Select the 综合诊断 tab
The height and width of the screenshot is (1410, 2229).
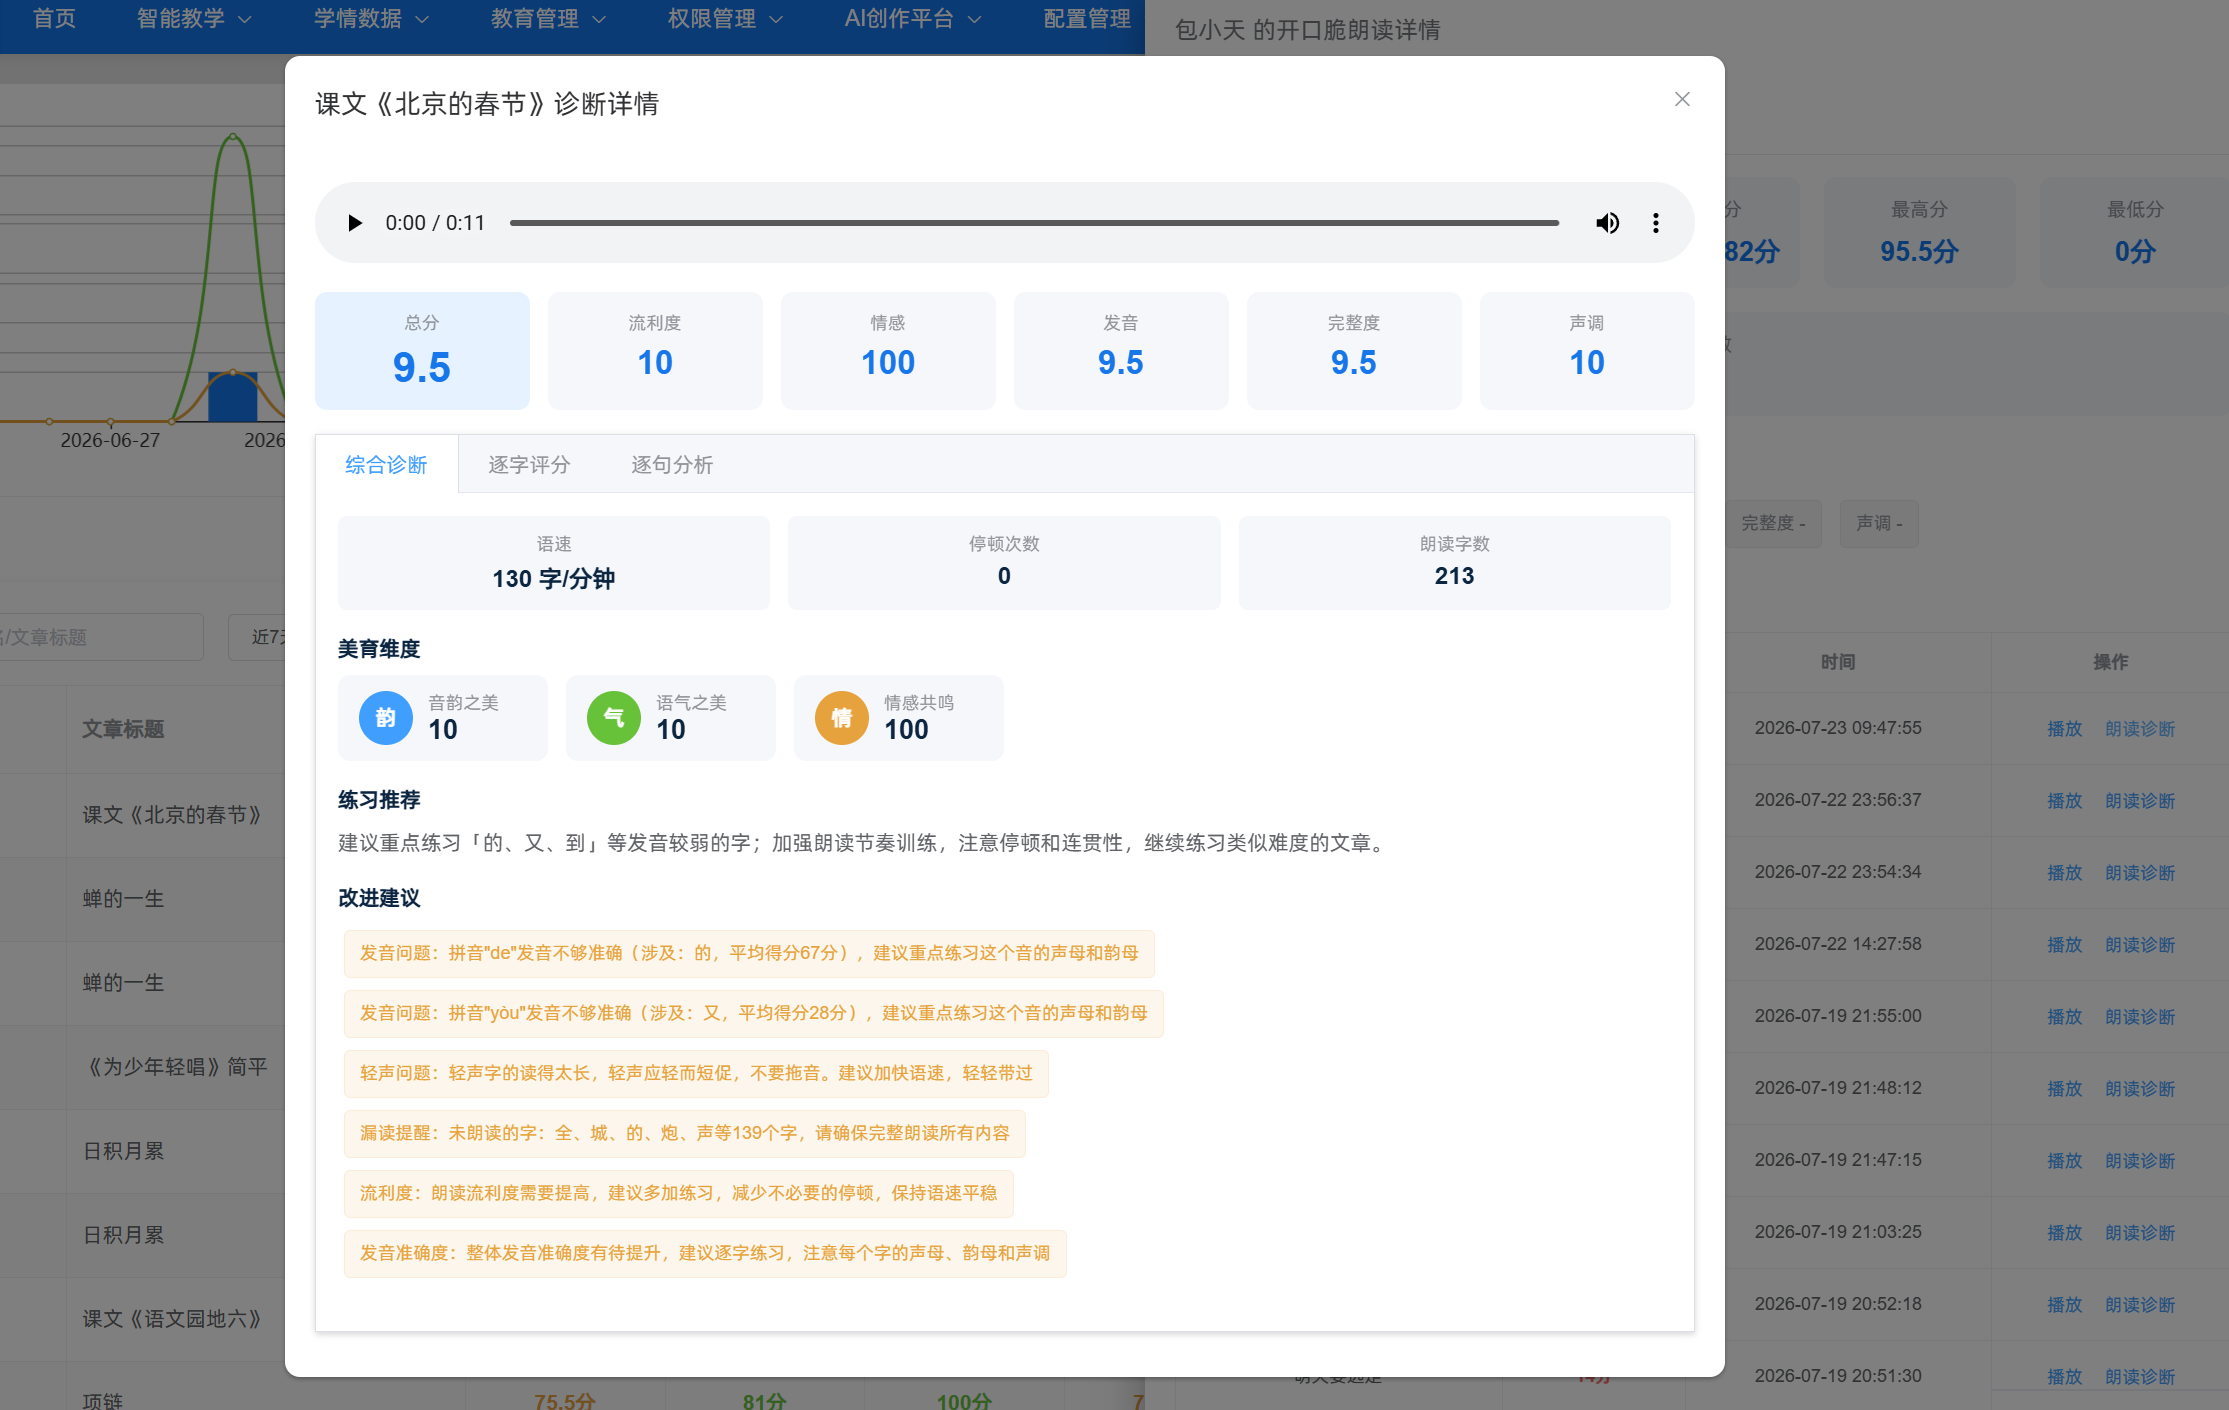(386, 465)
